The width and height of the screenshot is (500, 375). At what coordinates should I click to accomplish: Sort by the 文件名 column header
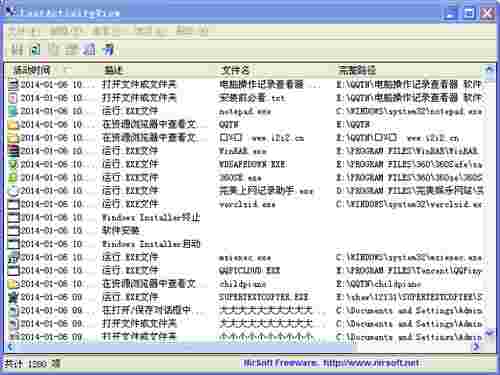tap(235, 70)
